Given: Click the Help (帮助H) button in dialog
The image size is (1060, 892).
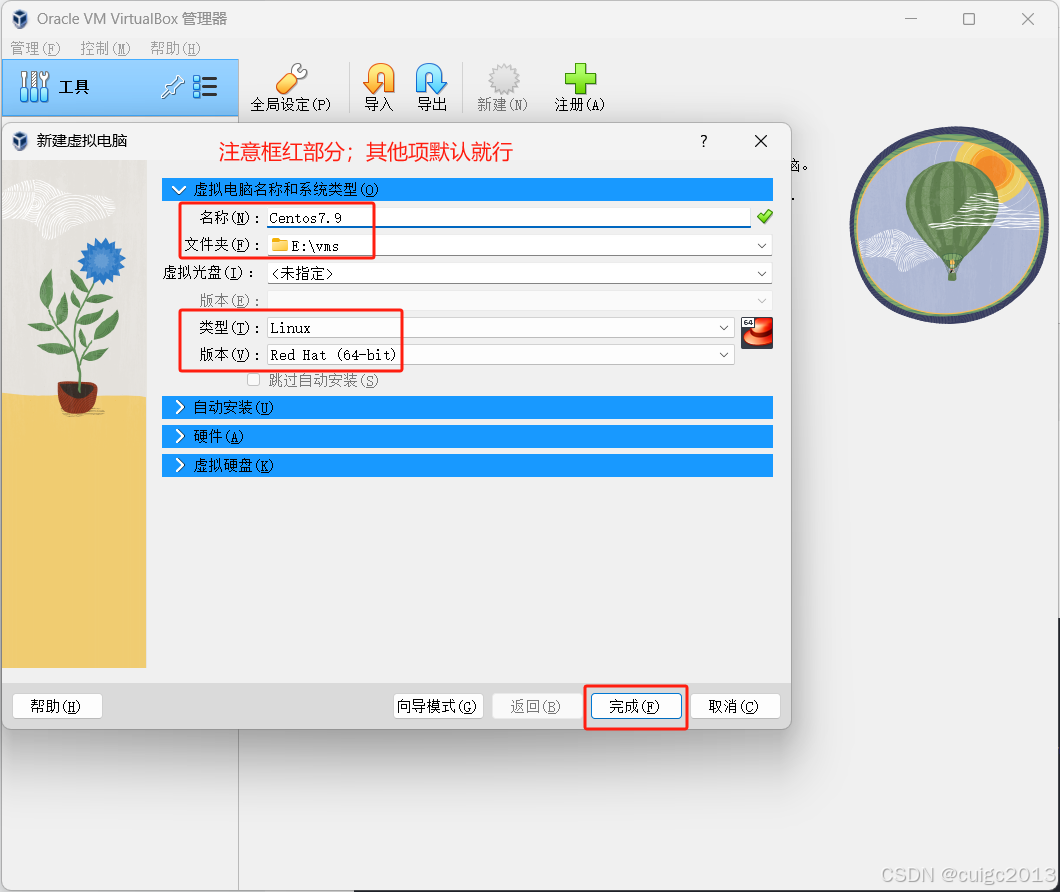Looking at the screenshot, I should tap(57, 706).
